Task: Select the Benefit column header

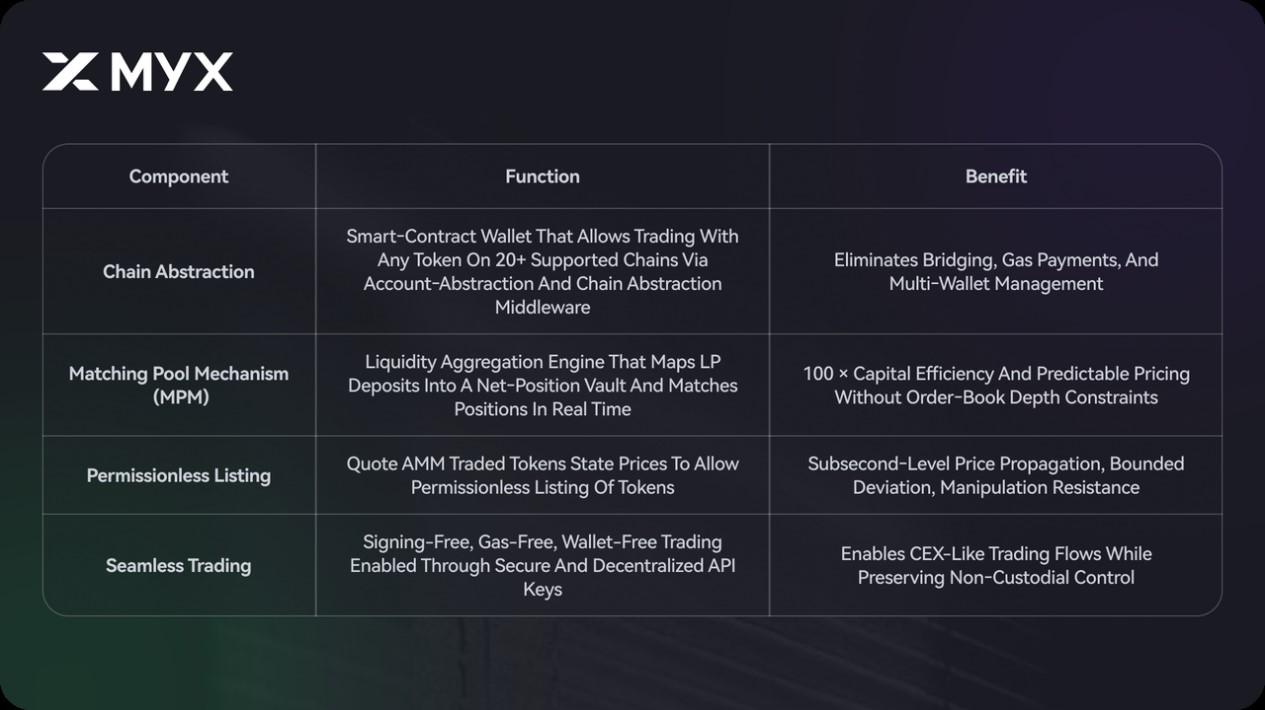Action: pos(996,177)
